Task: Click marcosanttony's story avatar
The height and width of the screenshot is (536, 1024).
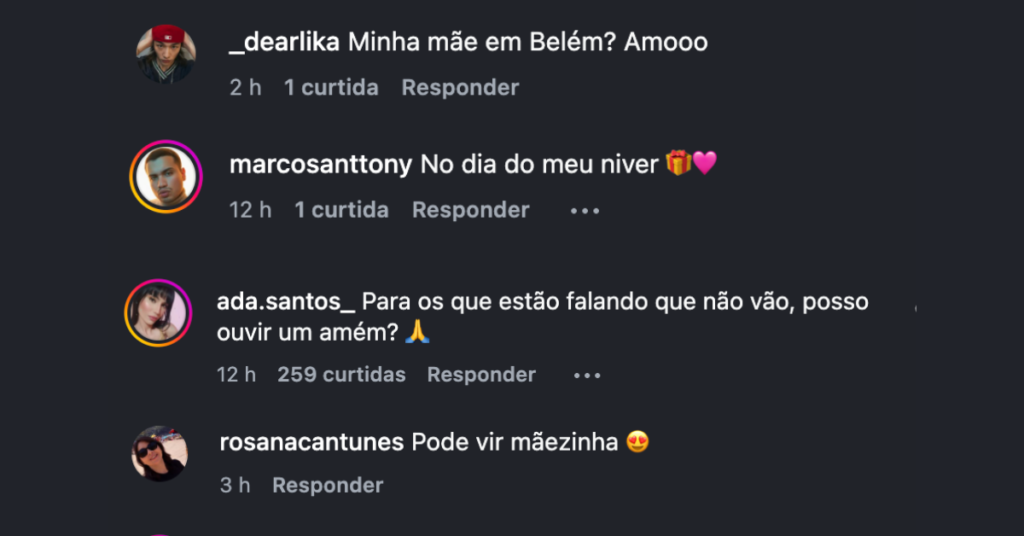Action: click(166, 176)
